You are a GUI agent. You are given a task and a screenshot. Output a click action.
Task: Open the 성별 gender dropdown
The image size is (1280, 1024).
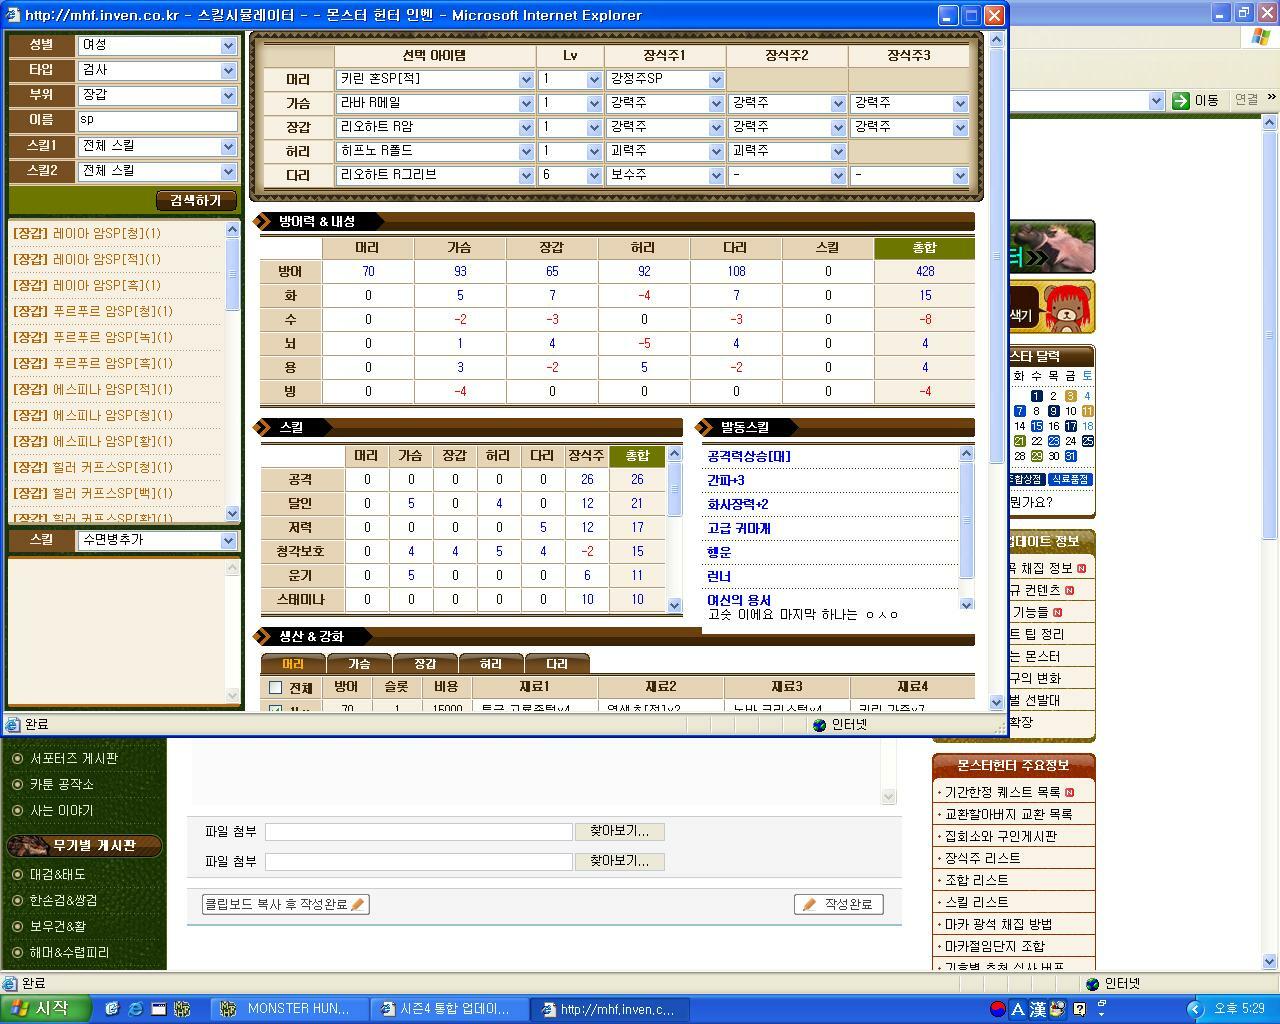228,45
